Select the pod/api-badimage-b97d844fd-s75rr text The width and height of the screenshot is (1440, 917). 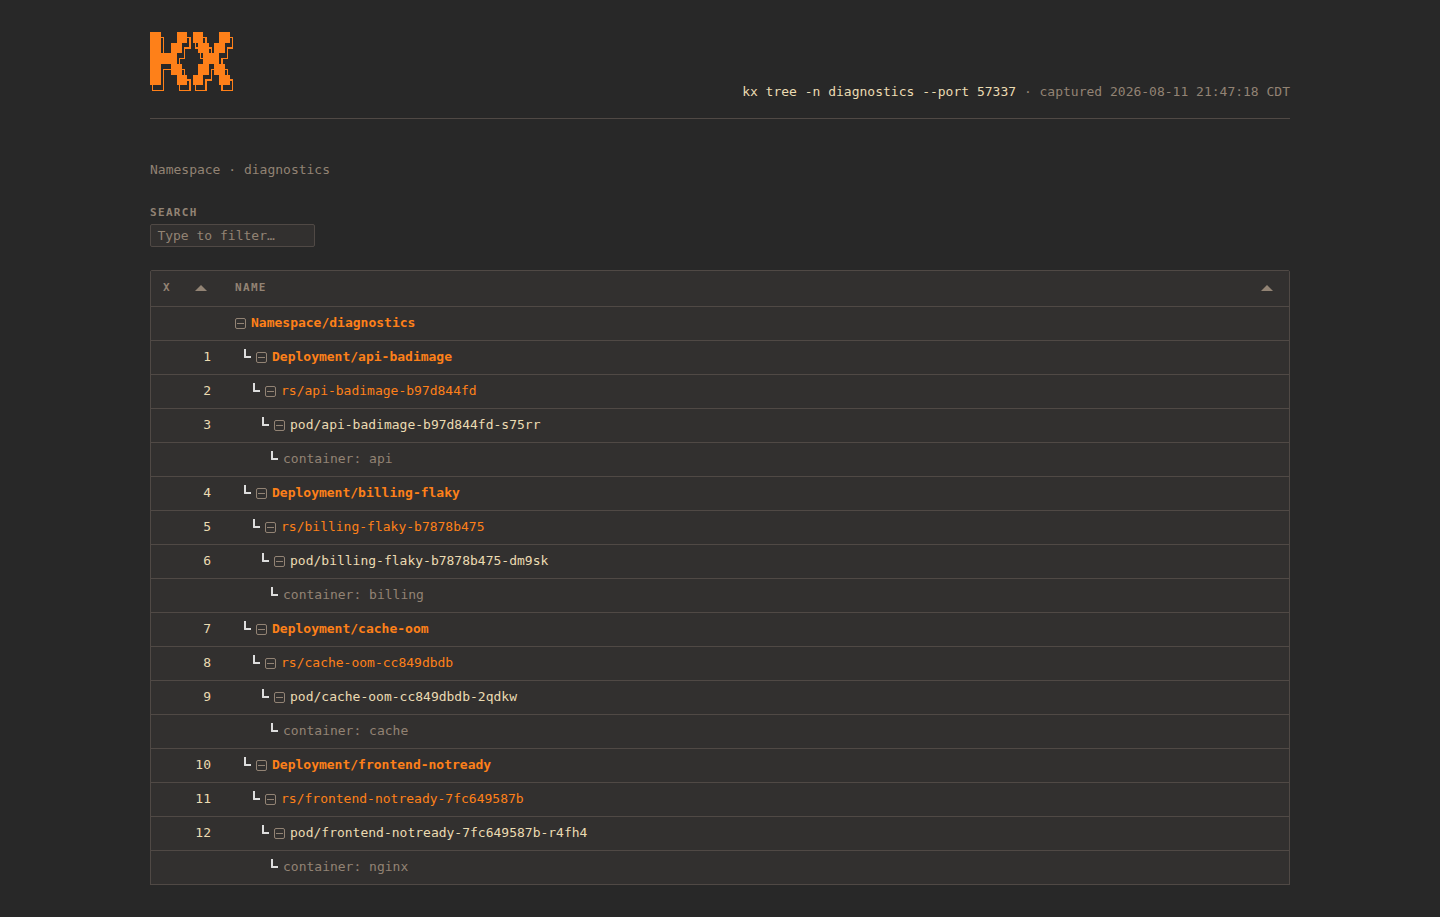pyautogui.click(x=415, y=425)
